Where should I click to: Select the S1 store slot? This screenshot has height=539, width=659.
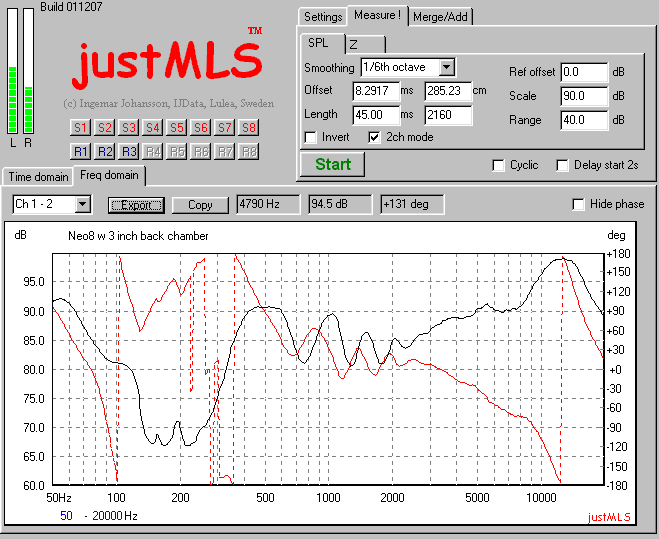click(80, 128)
